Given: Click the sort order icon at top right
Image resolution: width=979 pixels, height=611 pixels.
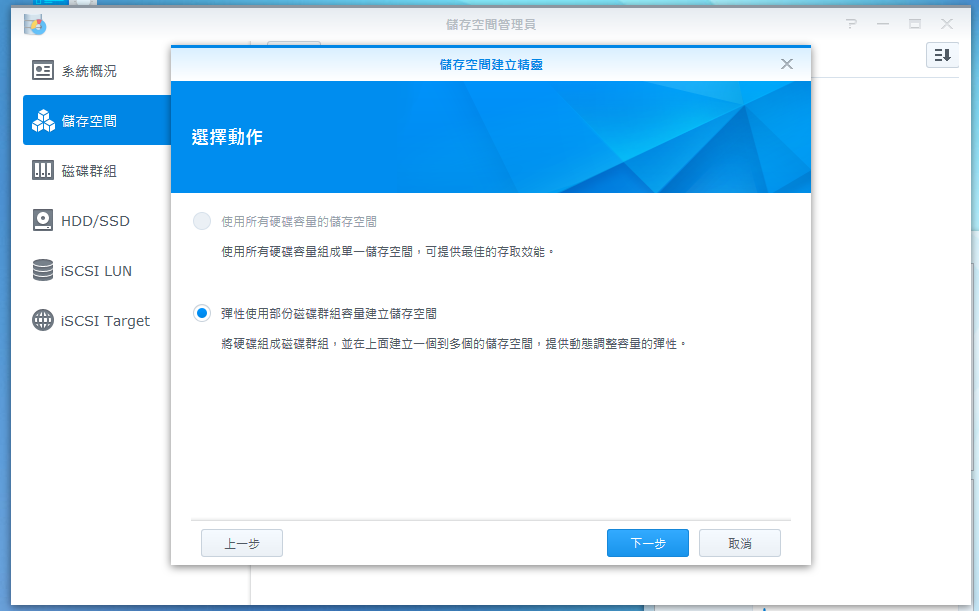Looking at the screenshot, I should pos(942,55).
